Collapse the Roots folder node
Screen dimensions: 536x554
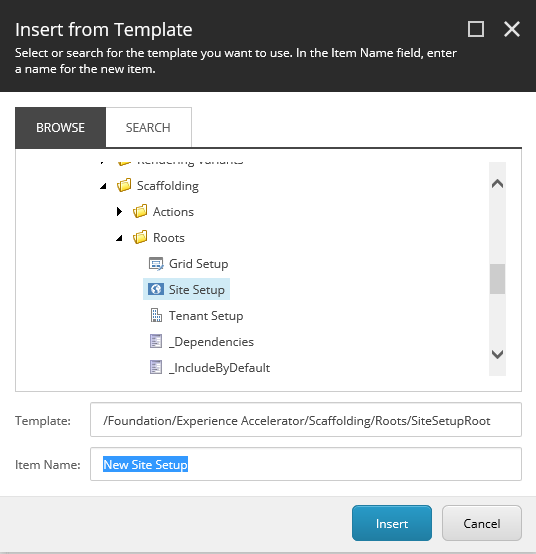tap(119, 238)
